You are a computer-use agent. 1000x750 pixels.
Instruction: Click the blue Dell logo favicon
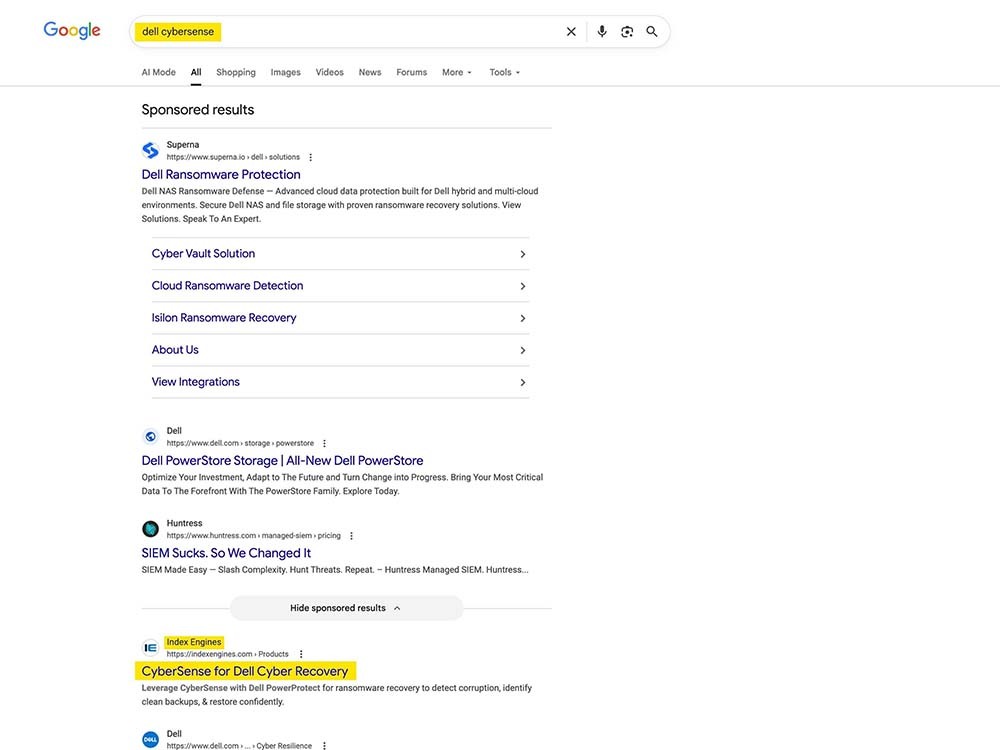(151, 740)
